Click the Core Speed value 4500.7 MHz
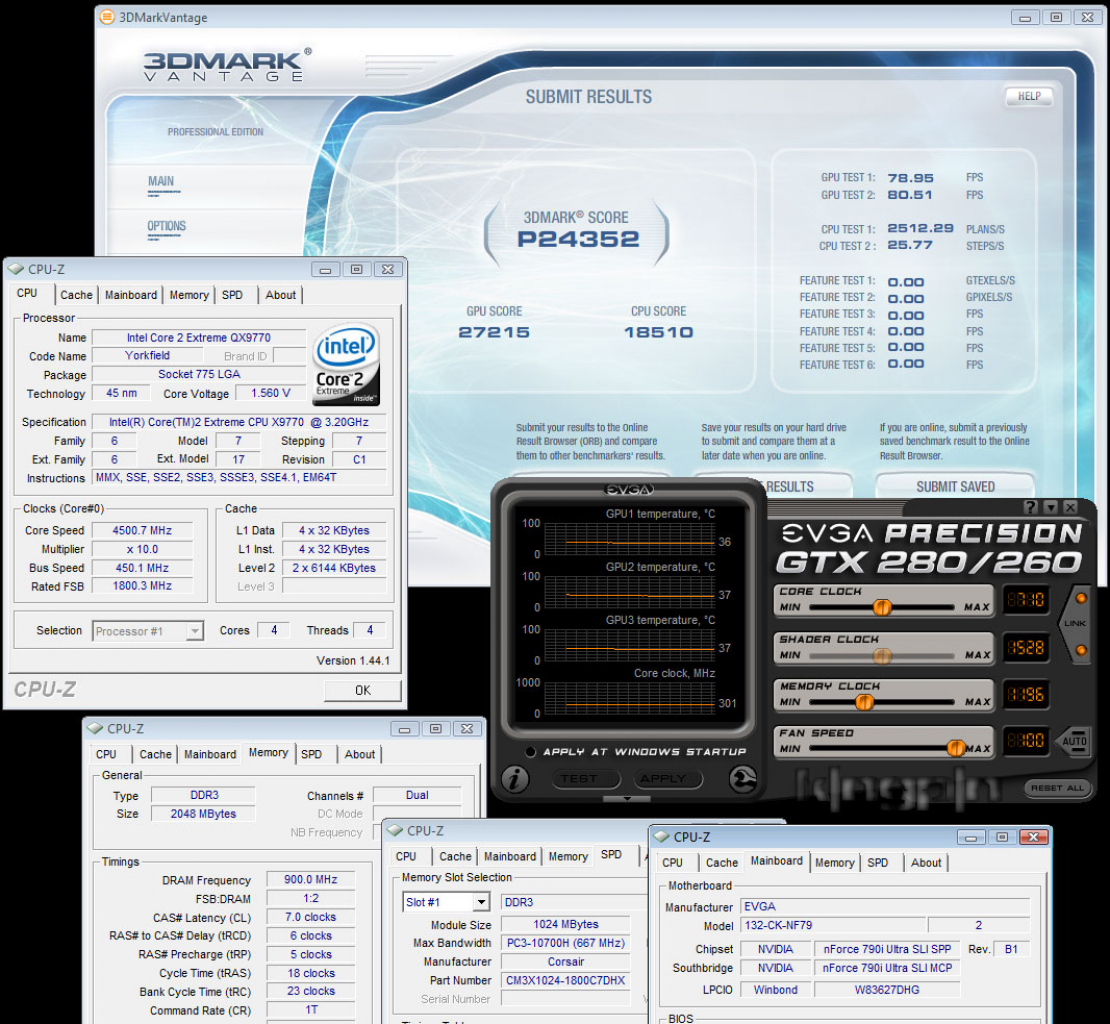 click(x=142, y=530)
